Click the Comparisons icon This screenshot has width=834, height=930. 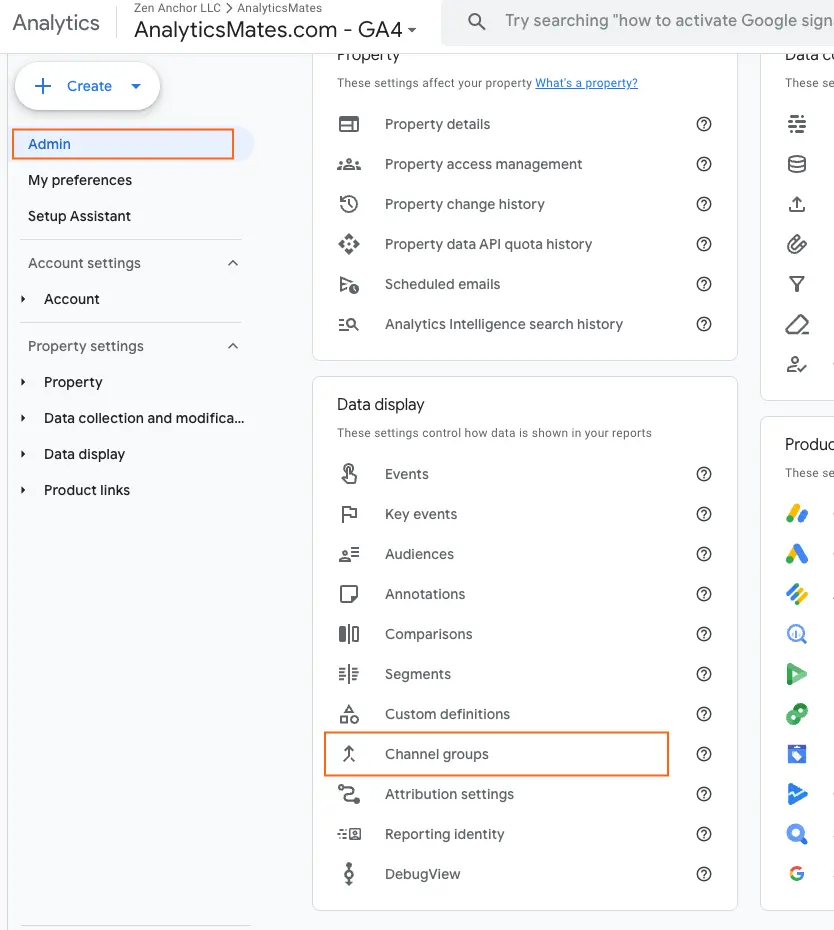click(x=349, y=634)
